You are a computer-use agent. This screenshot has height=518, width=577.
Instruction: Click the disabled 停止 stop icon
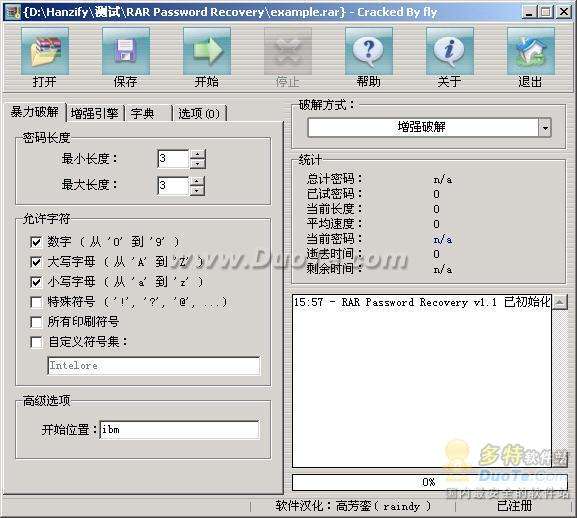pos(288,52)
